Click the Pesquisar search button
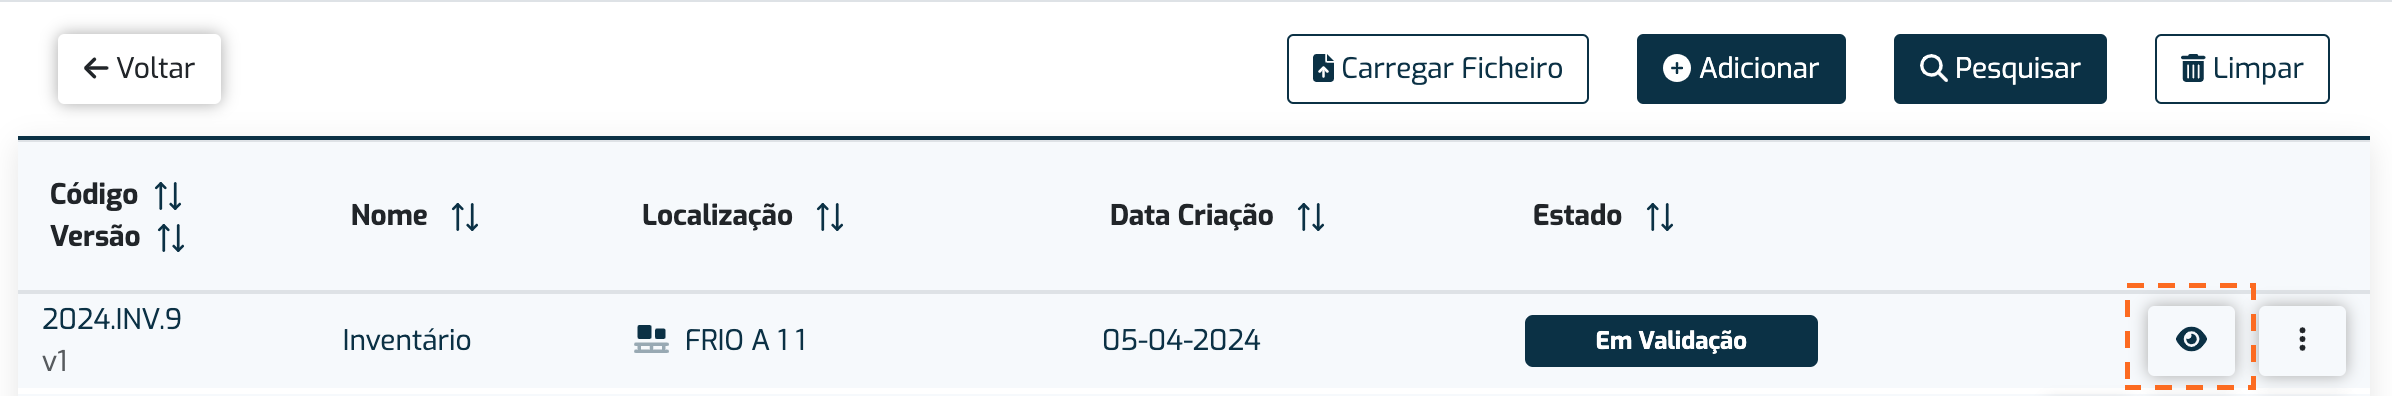The image size is (2392, 396). coord(2000,69)
